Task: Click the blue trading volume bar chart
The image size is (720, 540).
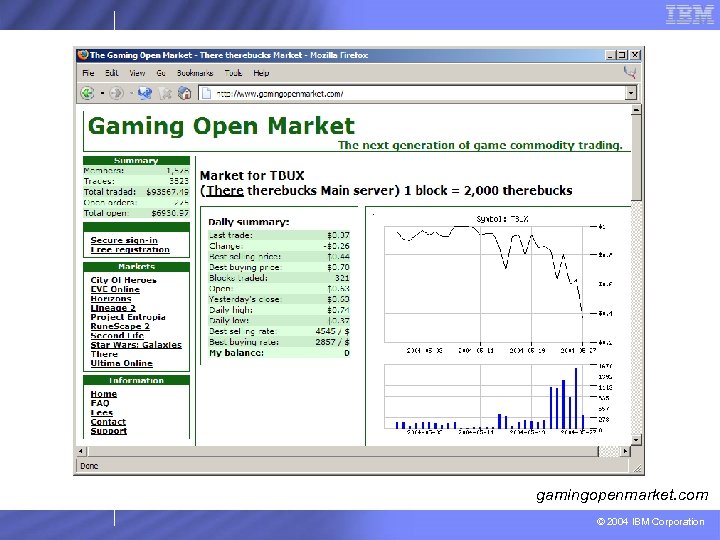Action: [x=484, y=397]
